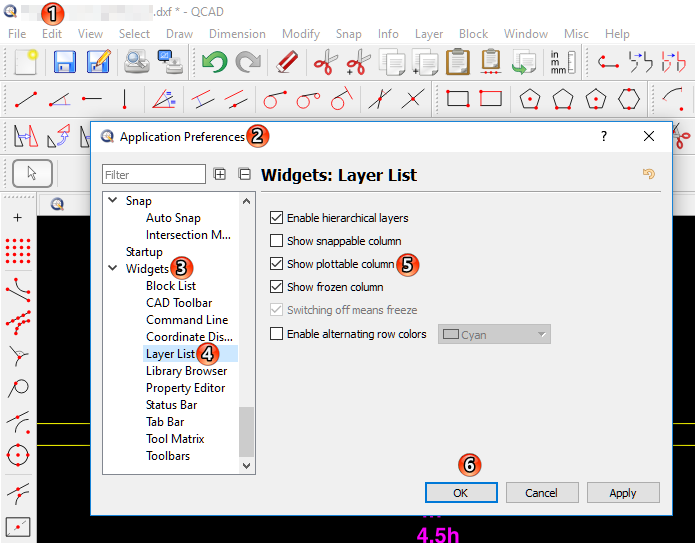Click the OK button
This screenshot has height=543, width=695.
coord(461,493)
